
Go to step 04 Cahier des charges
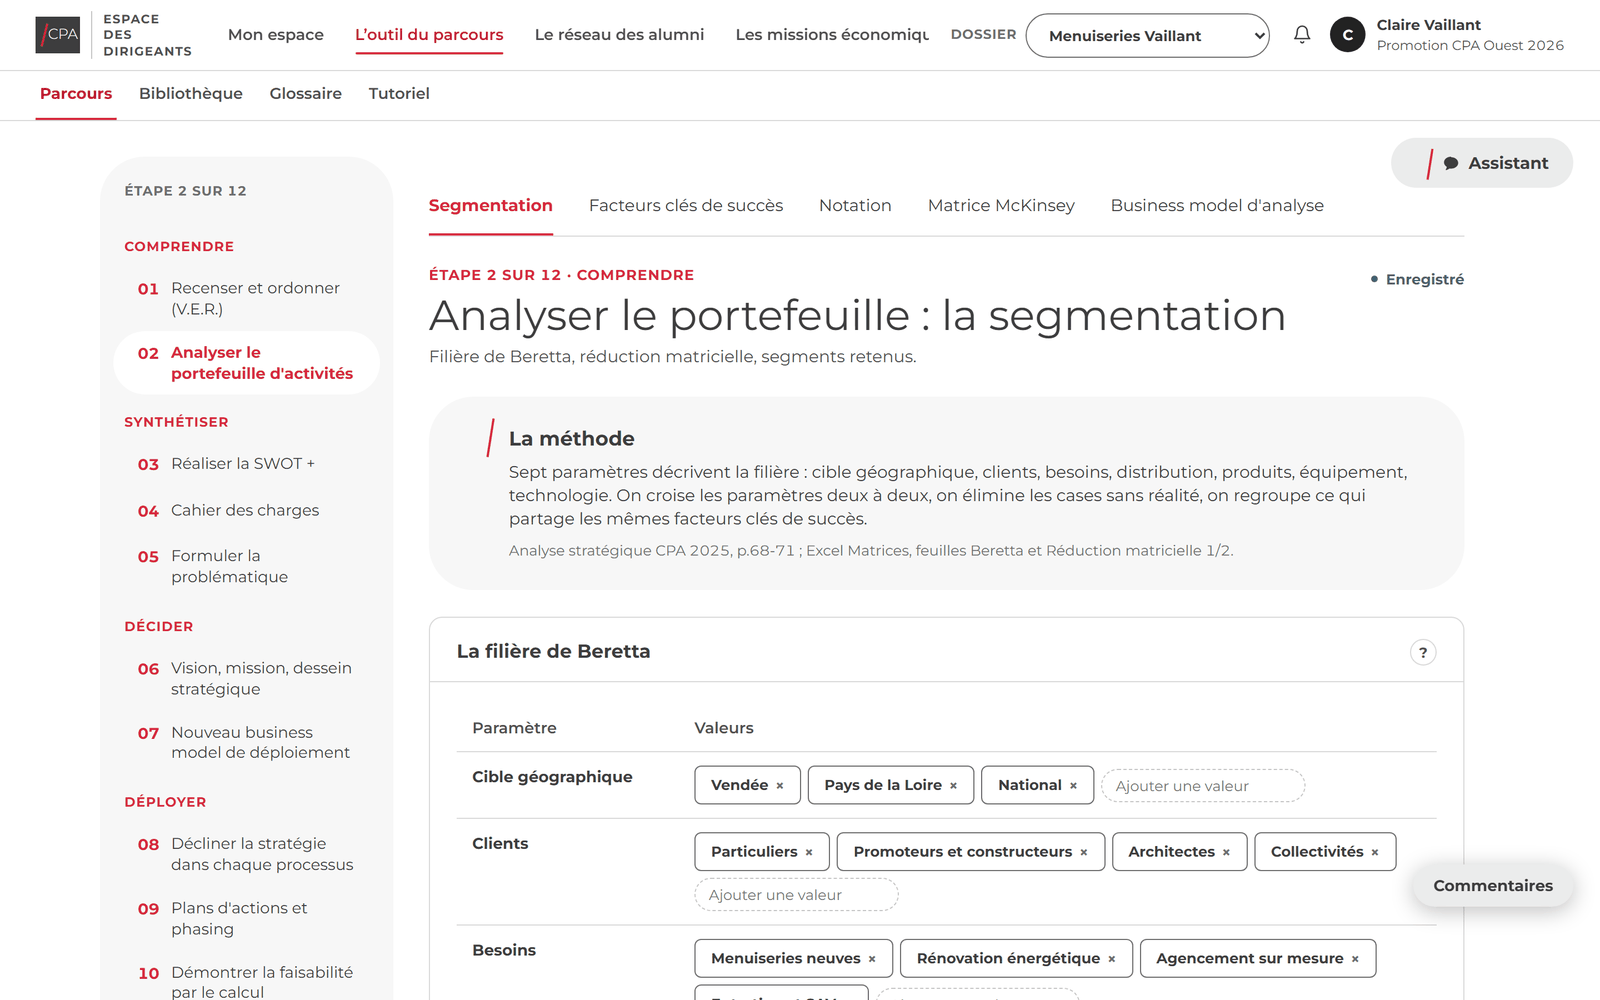247,511
